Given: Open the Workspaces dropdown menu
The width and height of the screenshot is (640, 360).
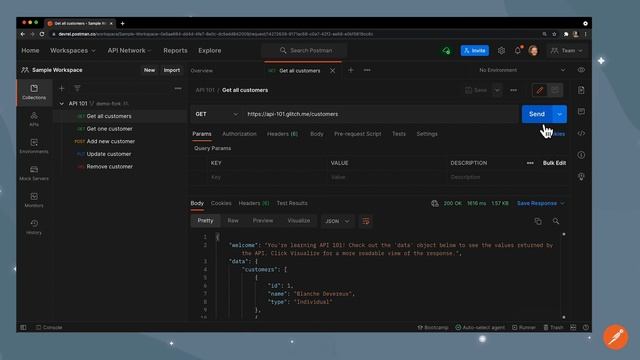Looking at the screenshot, I should 73,51.
